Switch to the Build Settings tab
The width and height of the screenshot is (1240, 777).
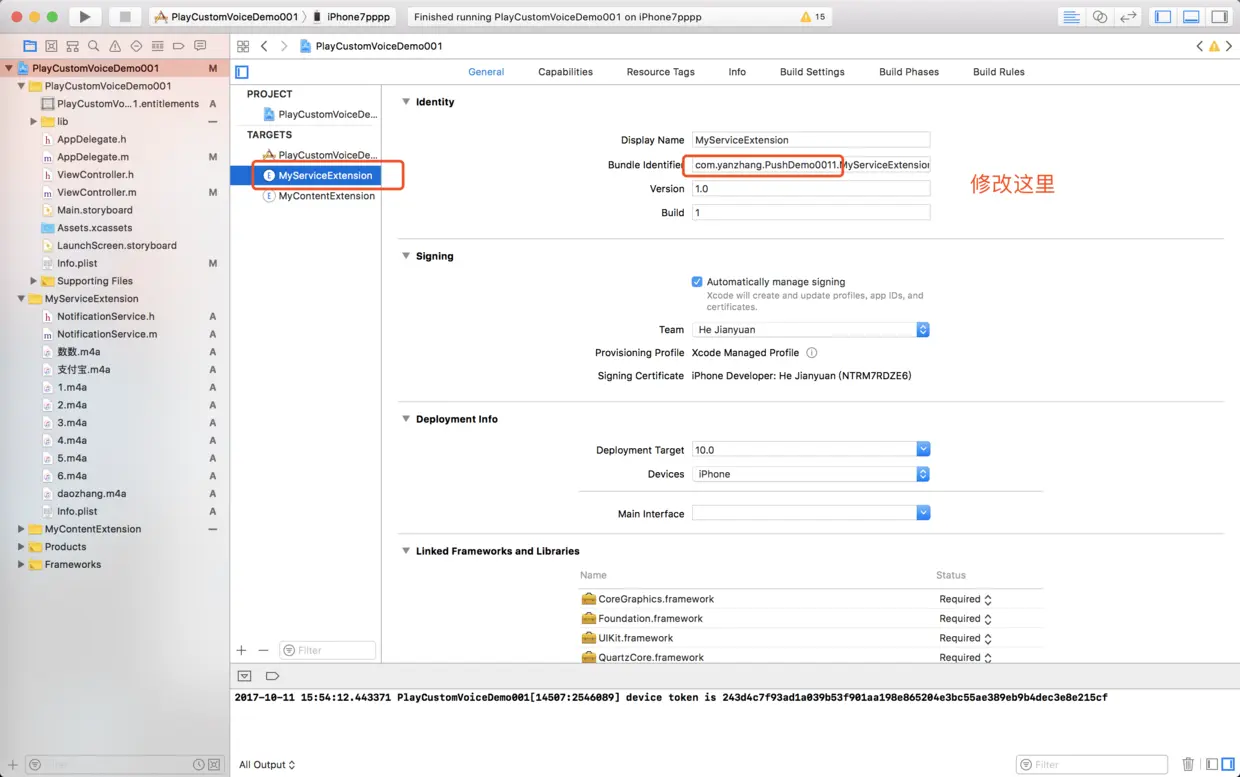click(812, 72)
